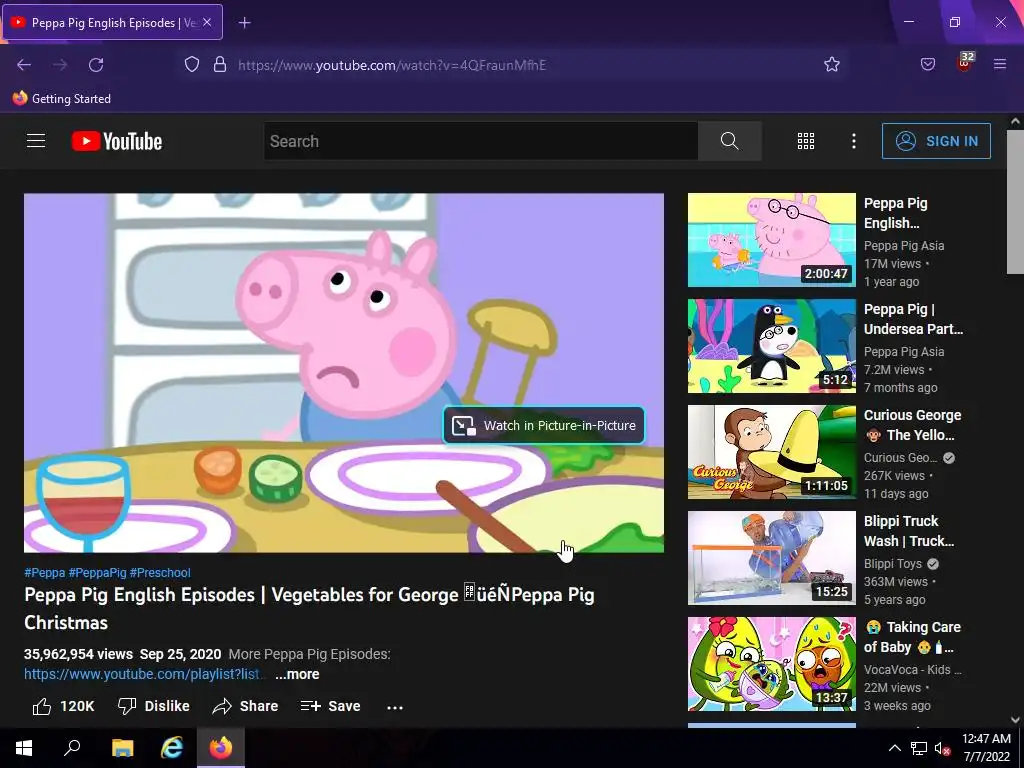
Task: Show hidden system tray icons
Action: (895, 748)
